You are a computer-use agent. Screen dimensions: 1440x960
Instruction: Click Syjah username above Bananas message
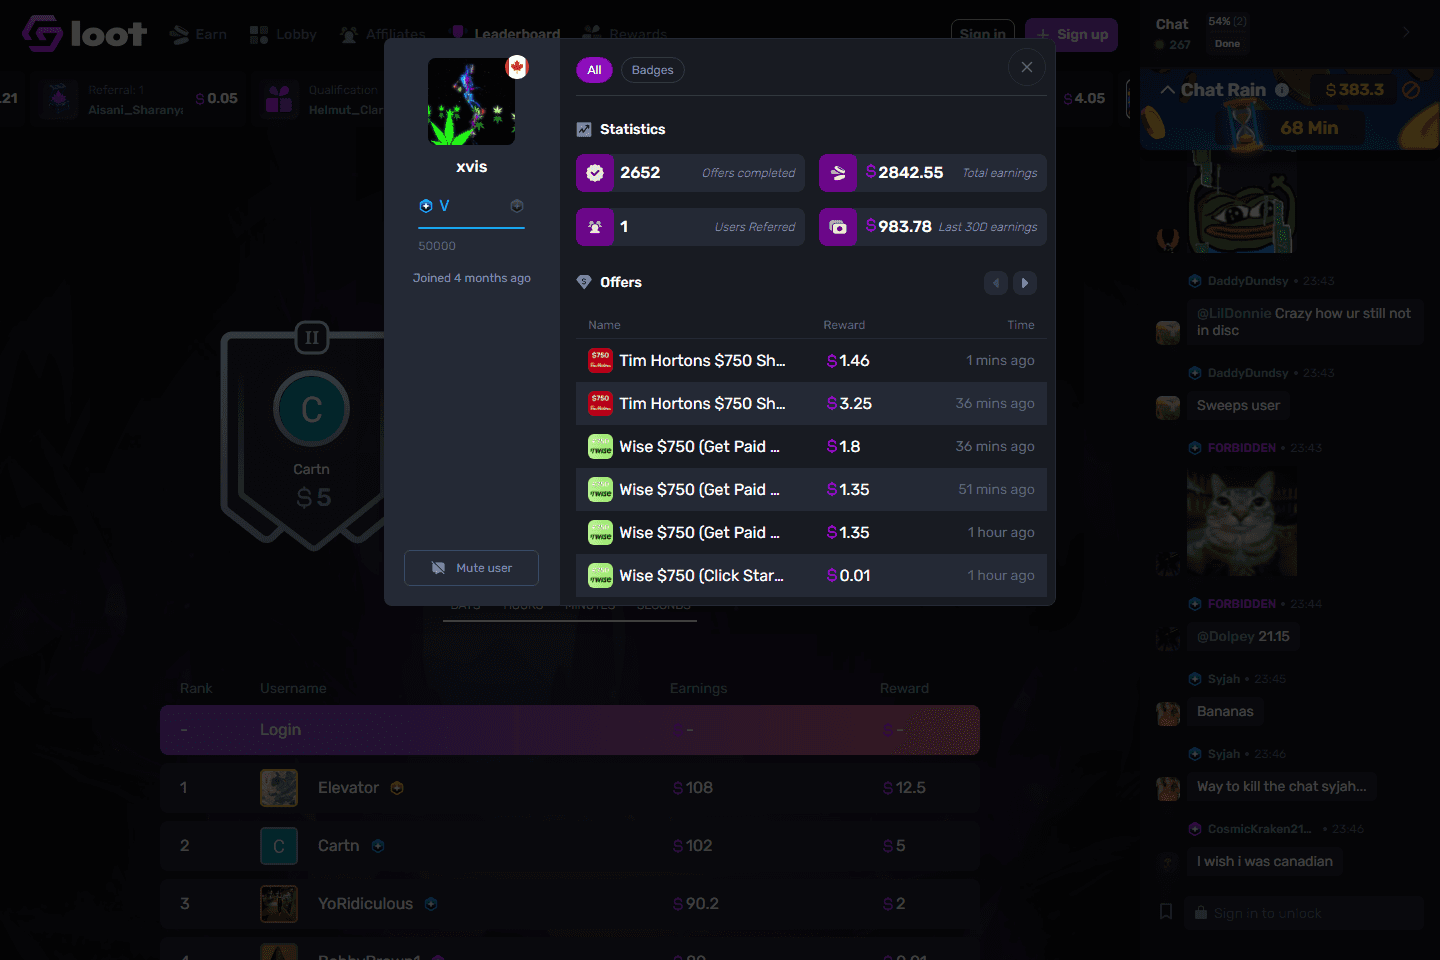click(1223, 679)
